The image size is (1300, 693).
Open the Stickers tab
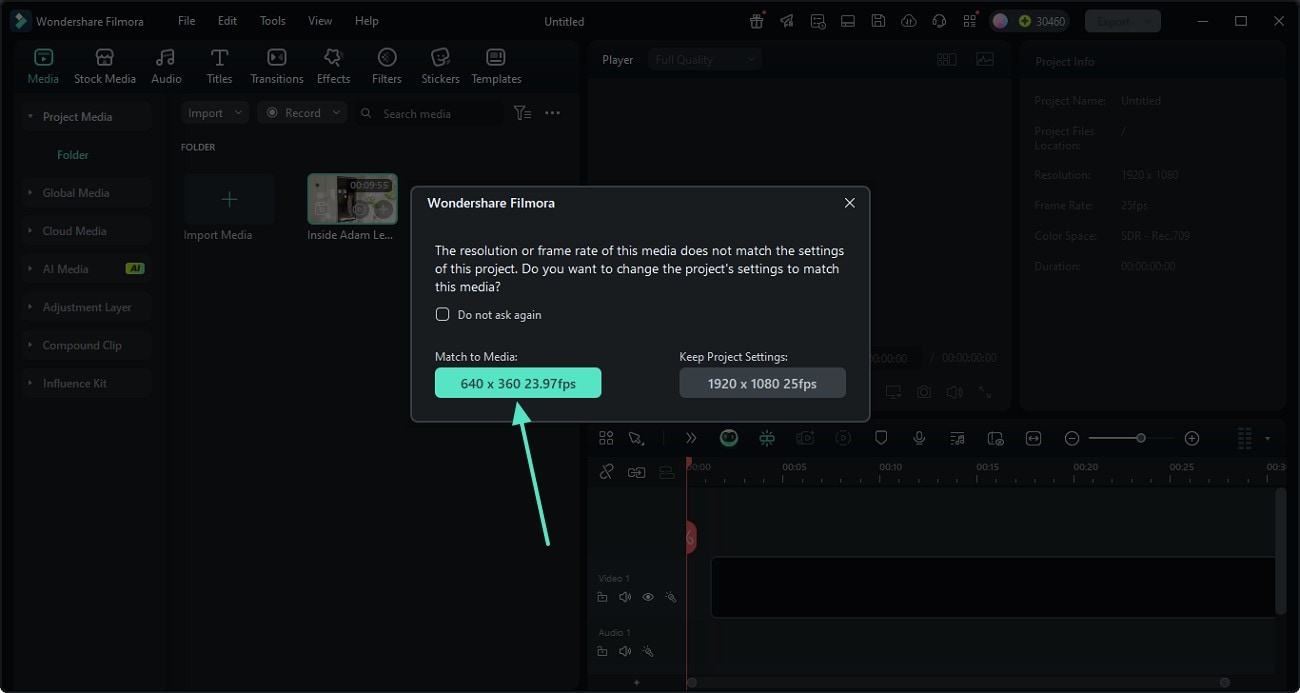pyautogui.click(x=440, y=66)
